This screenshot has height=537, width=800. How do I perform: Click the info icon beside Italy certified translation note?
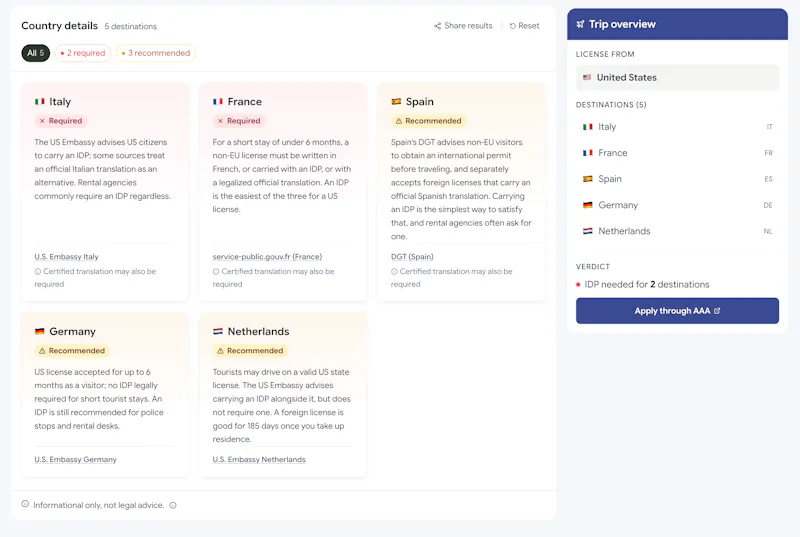click(x=38, y=272)
